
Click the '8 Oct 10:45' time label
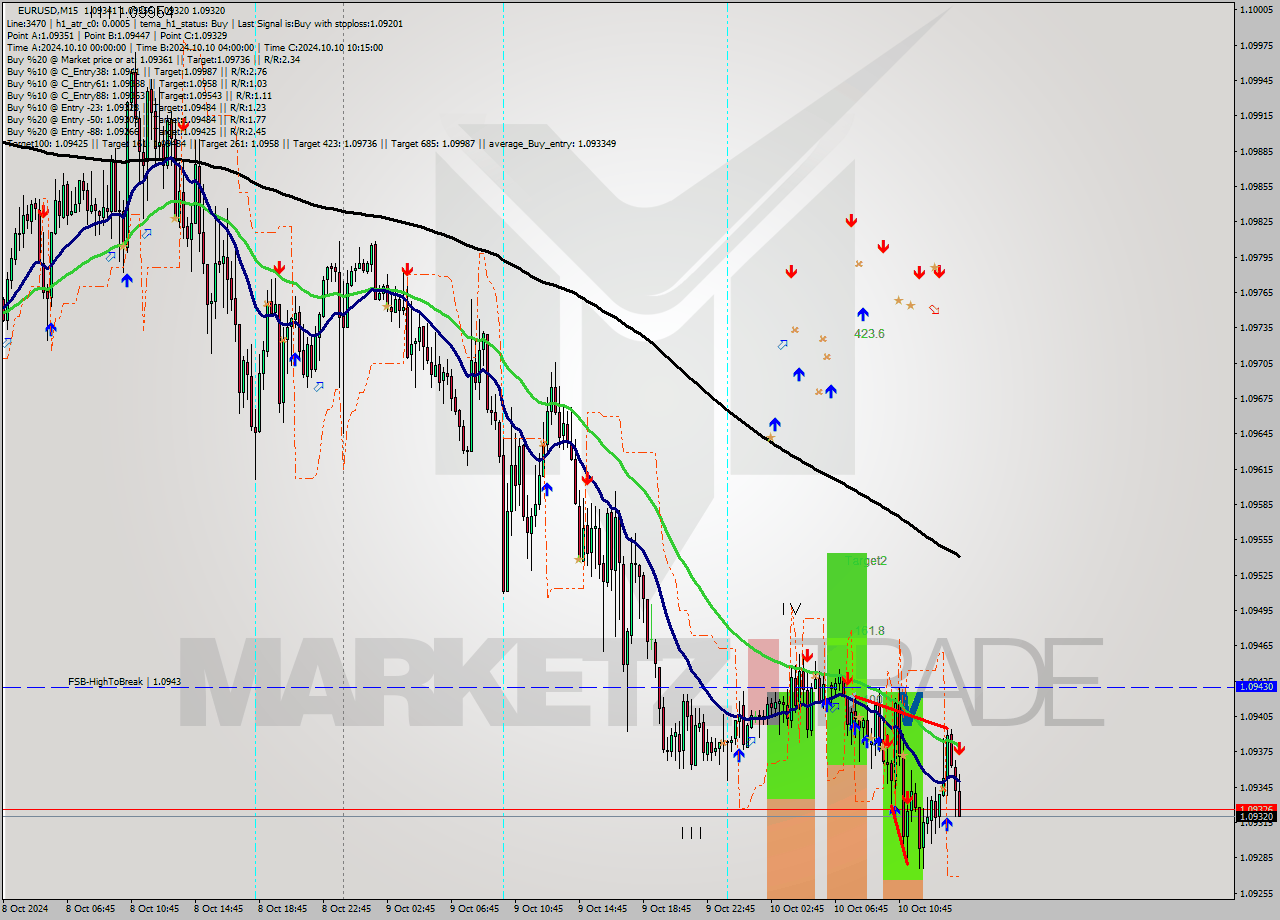click(x=155, y=909)
